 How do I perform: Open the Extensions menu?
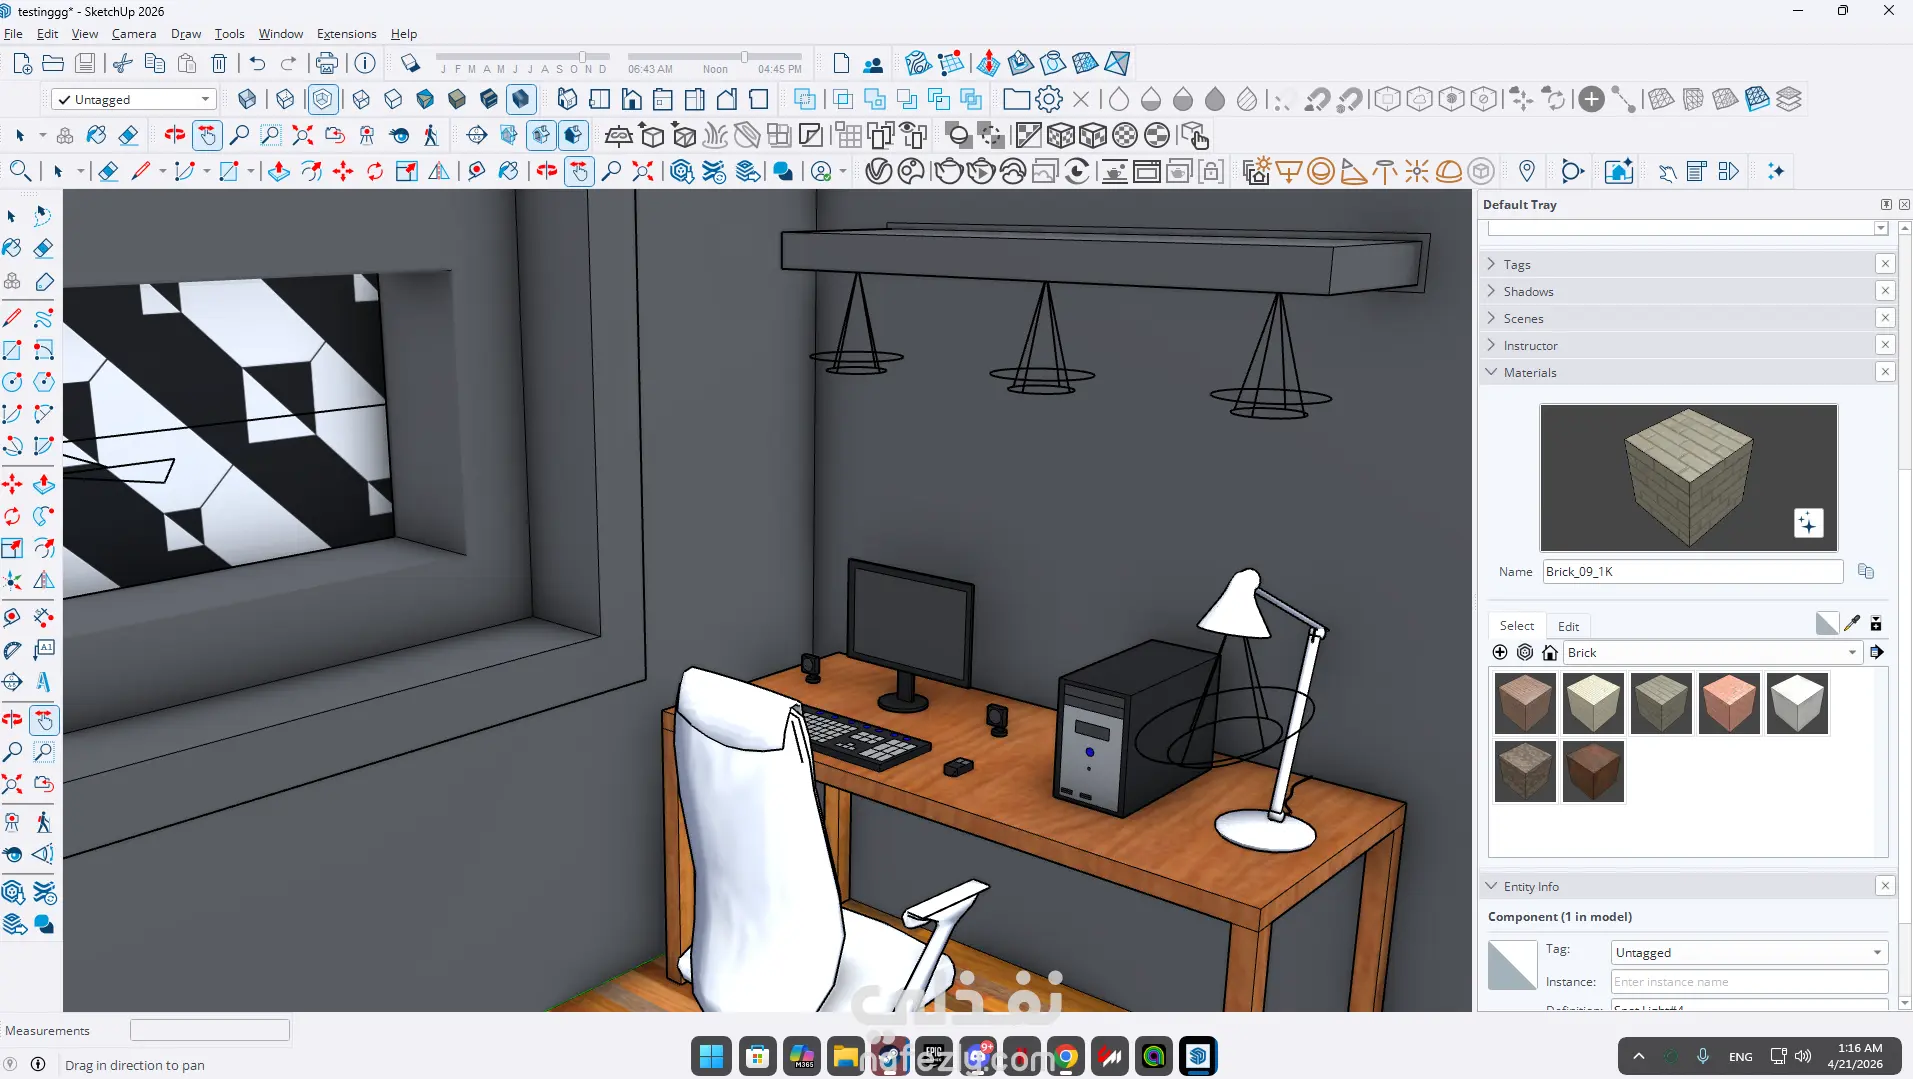[346, 34]
